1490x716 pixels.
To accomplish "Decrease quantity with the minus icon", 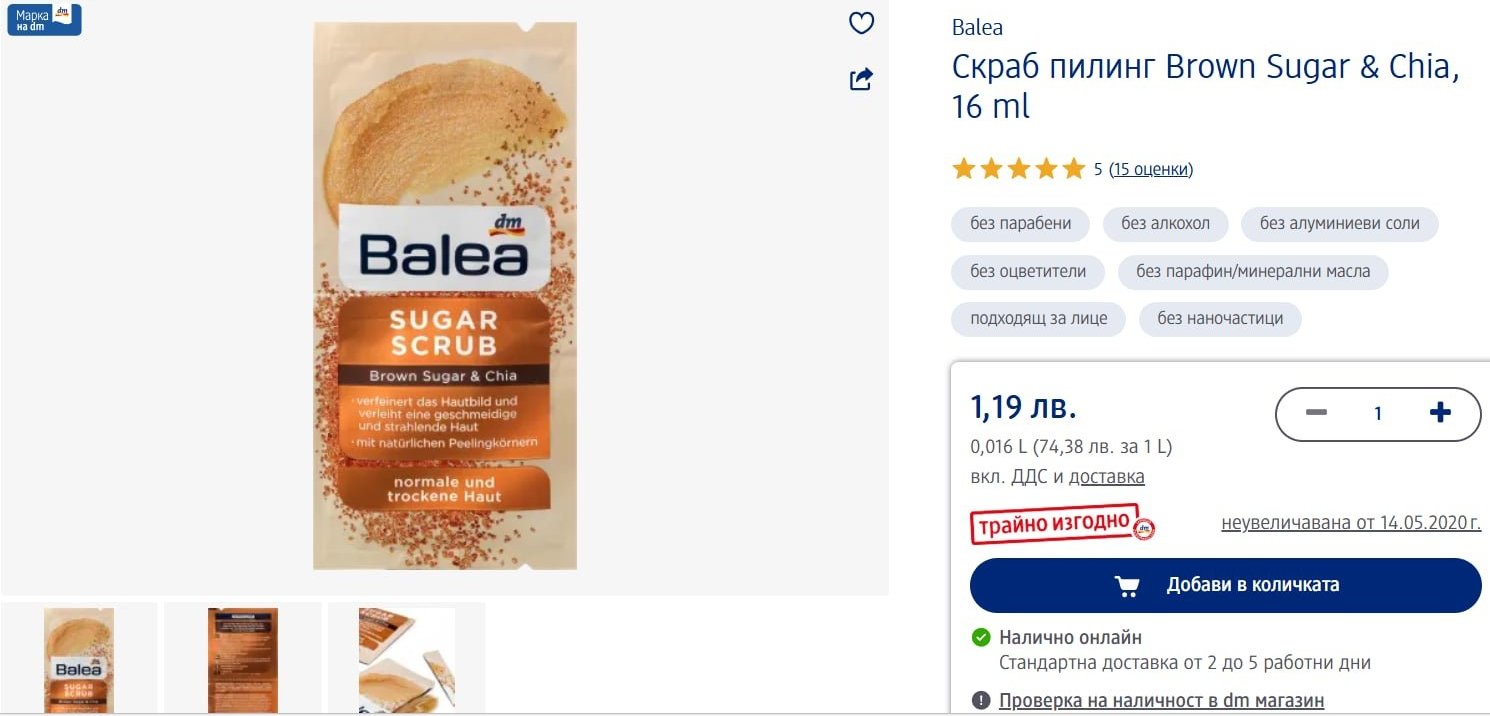I will (x=1316, y=413).
